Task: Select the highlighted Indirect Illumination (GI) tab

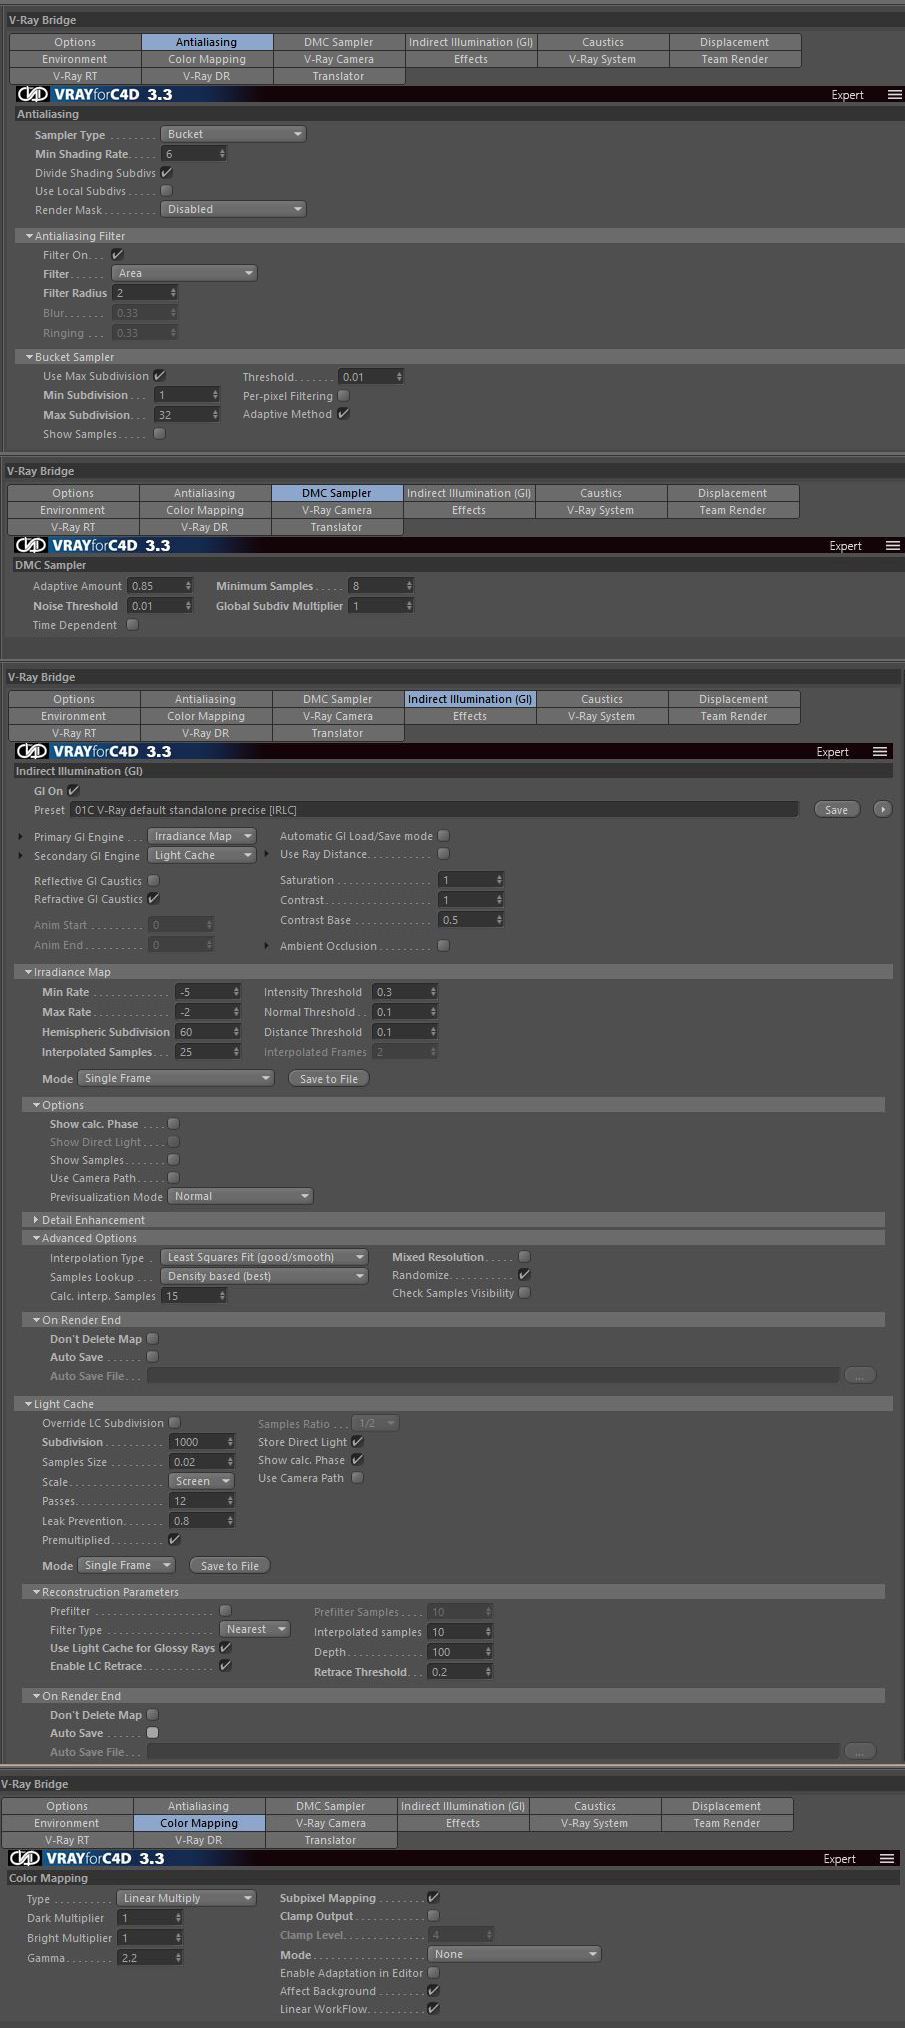Action: point(470,699)
